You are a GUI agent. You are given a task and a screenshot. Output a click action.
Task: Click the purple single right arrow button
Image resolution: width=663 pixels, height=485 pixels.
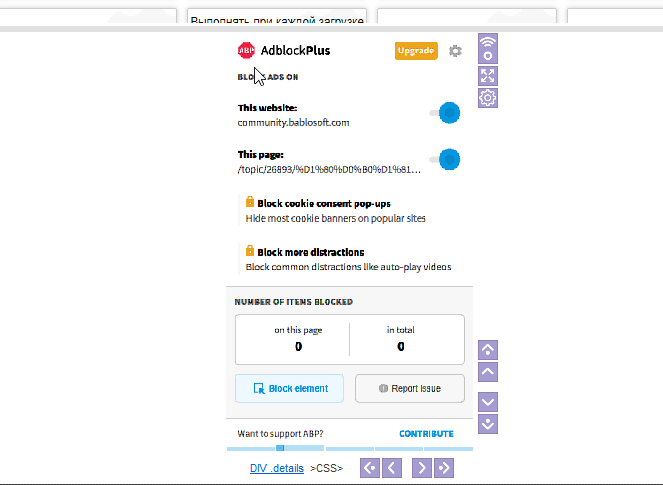click(x=422, y=467)
